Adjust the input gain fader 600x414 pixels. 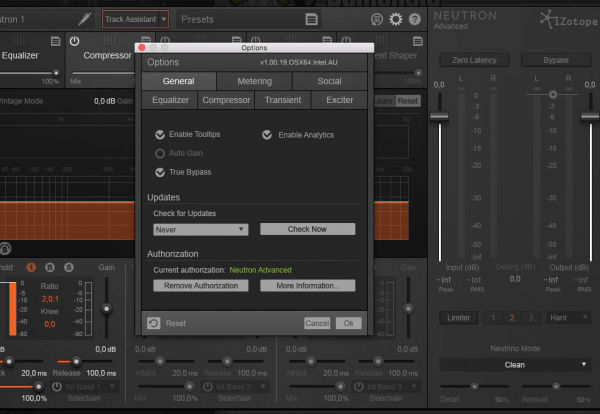[439, 116]
